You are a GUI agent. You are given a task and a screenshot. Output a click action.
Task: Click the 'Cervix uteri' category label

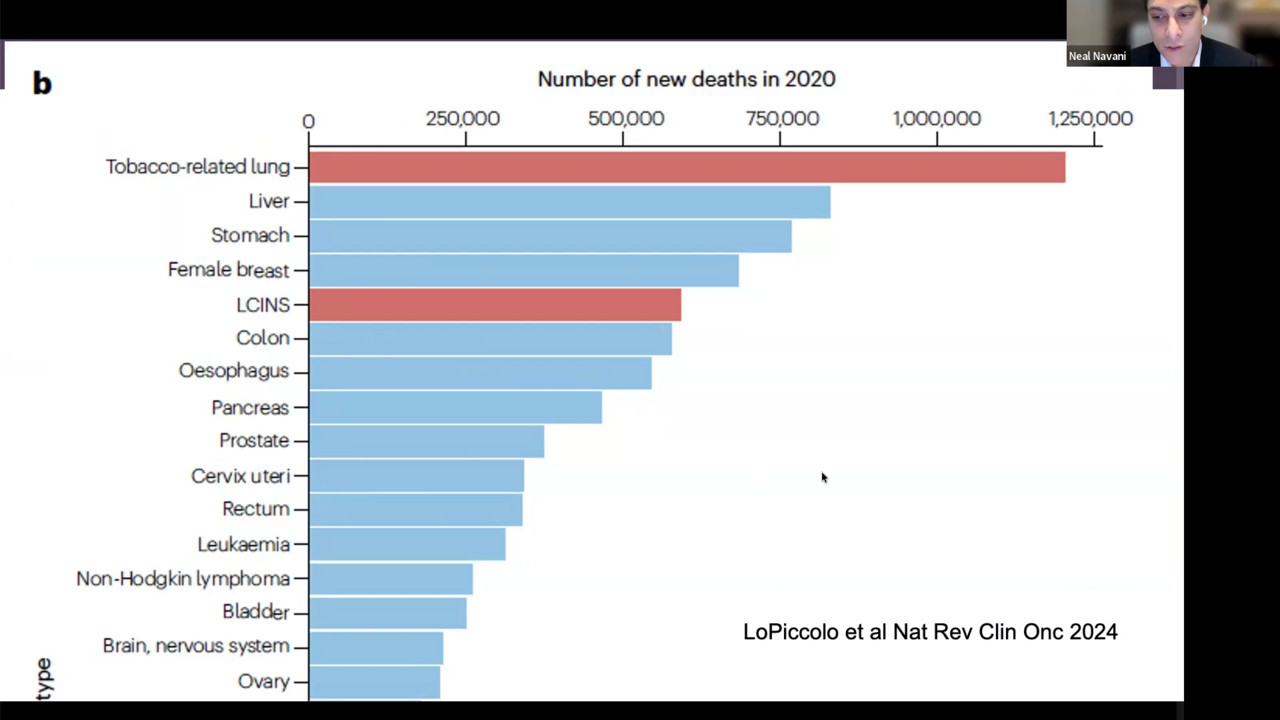tap(240, 476)
